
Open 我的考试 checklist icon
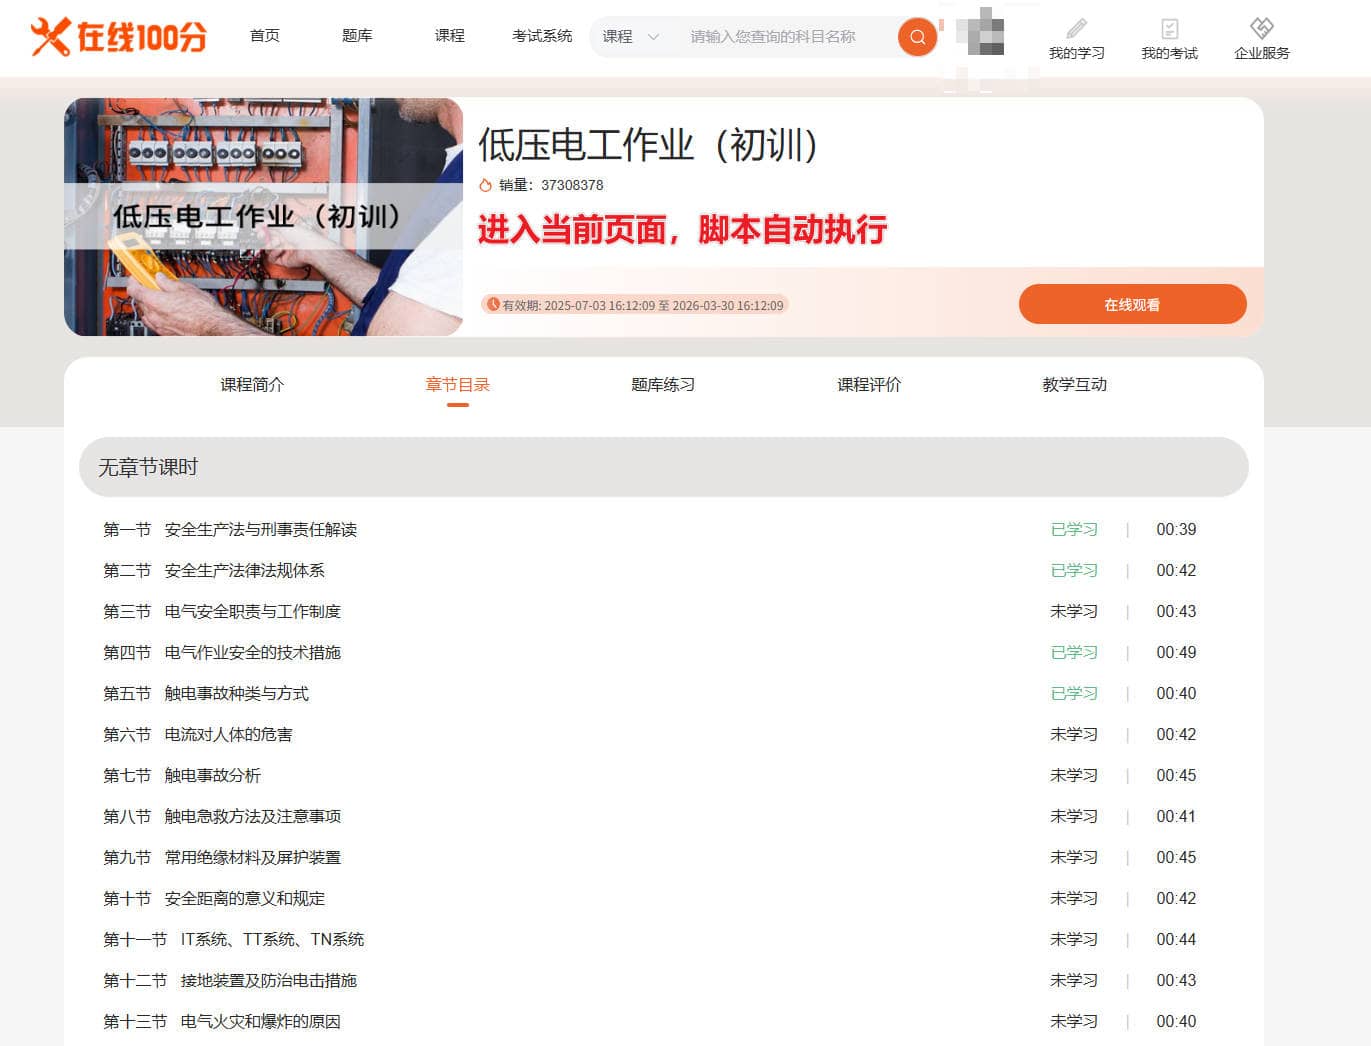(x=1169, y=28)
